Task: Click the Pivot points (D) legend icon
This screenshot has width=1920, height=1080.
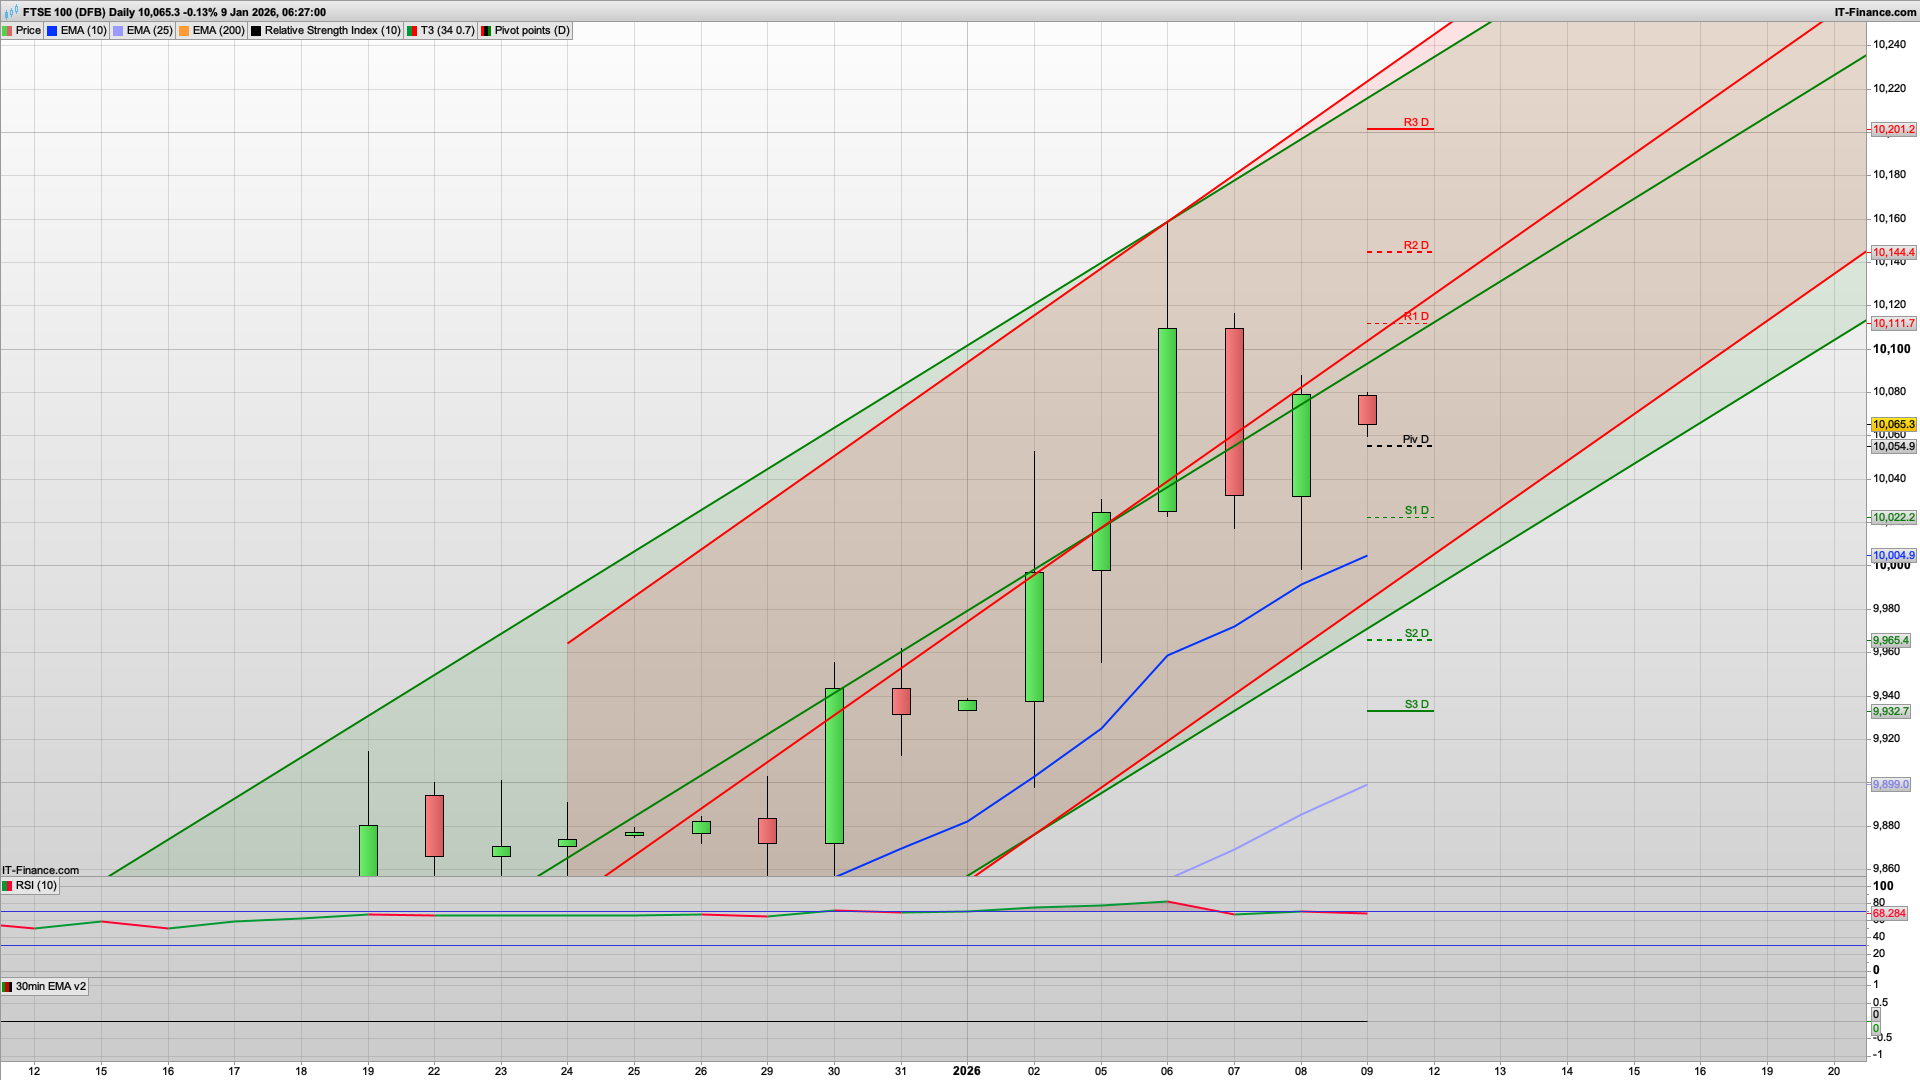Action: [x=486, y=30]
